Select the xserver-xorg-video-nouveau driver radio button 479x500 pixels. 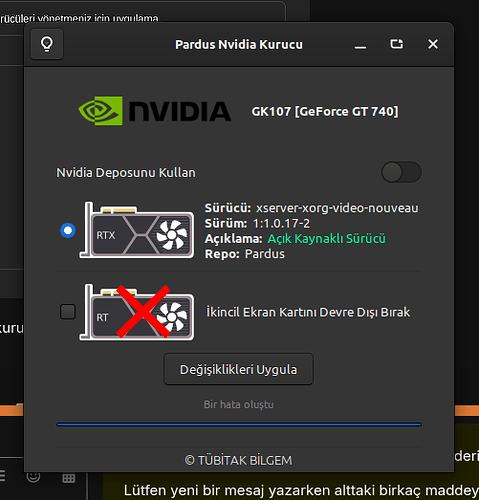(68, 230)
